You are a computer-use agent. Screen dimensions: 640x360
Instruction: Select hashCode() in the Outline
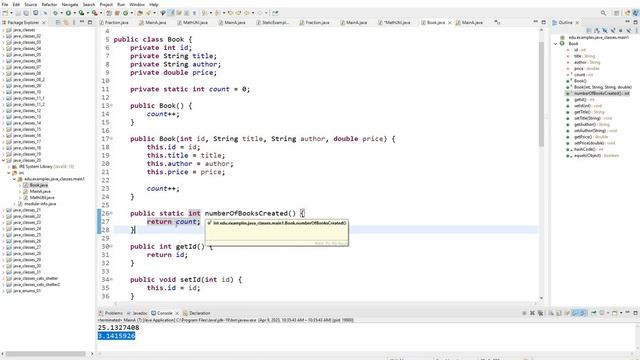coord(588,149)
